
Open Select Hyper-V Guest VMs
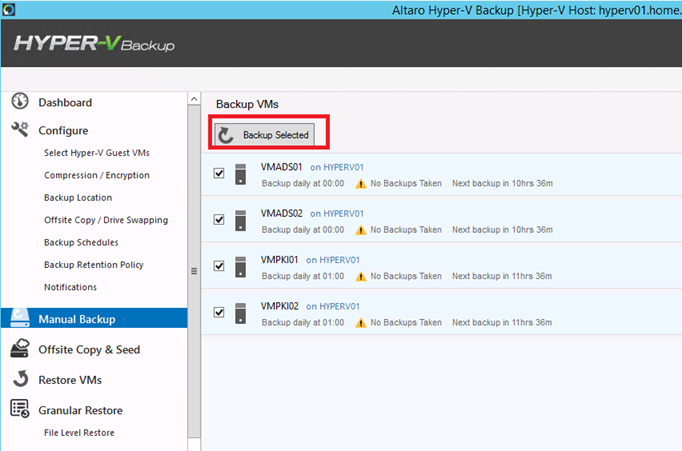pos(97,153)
